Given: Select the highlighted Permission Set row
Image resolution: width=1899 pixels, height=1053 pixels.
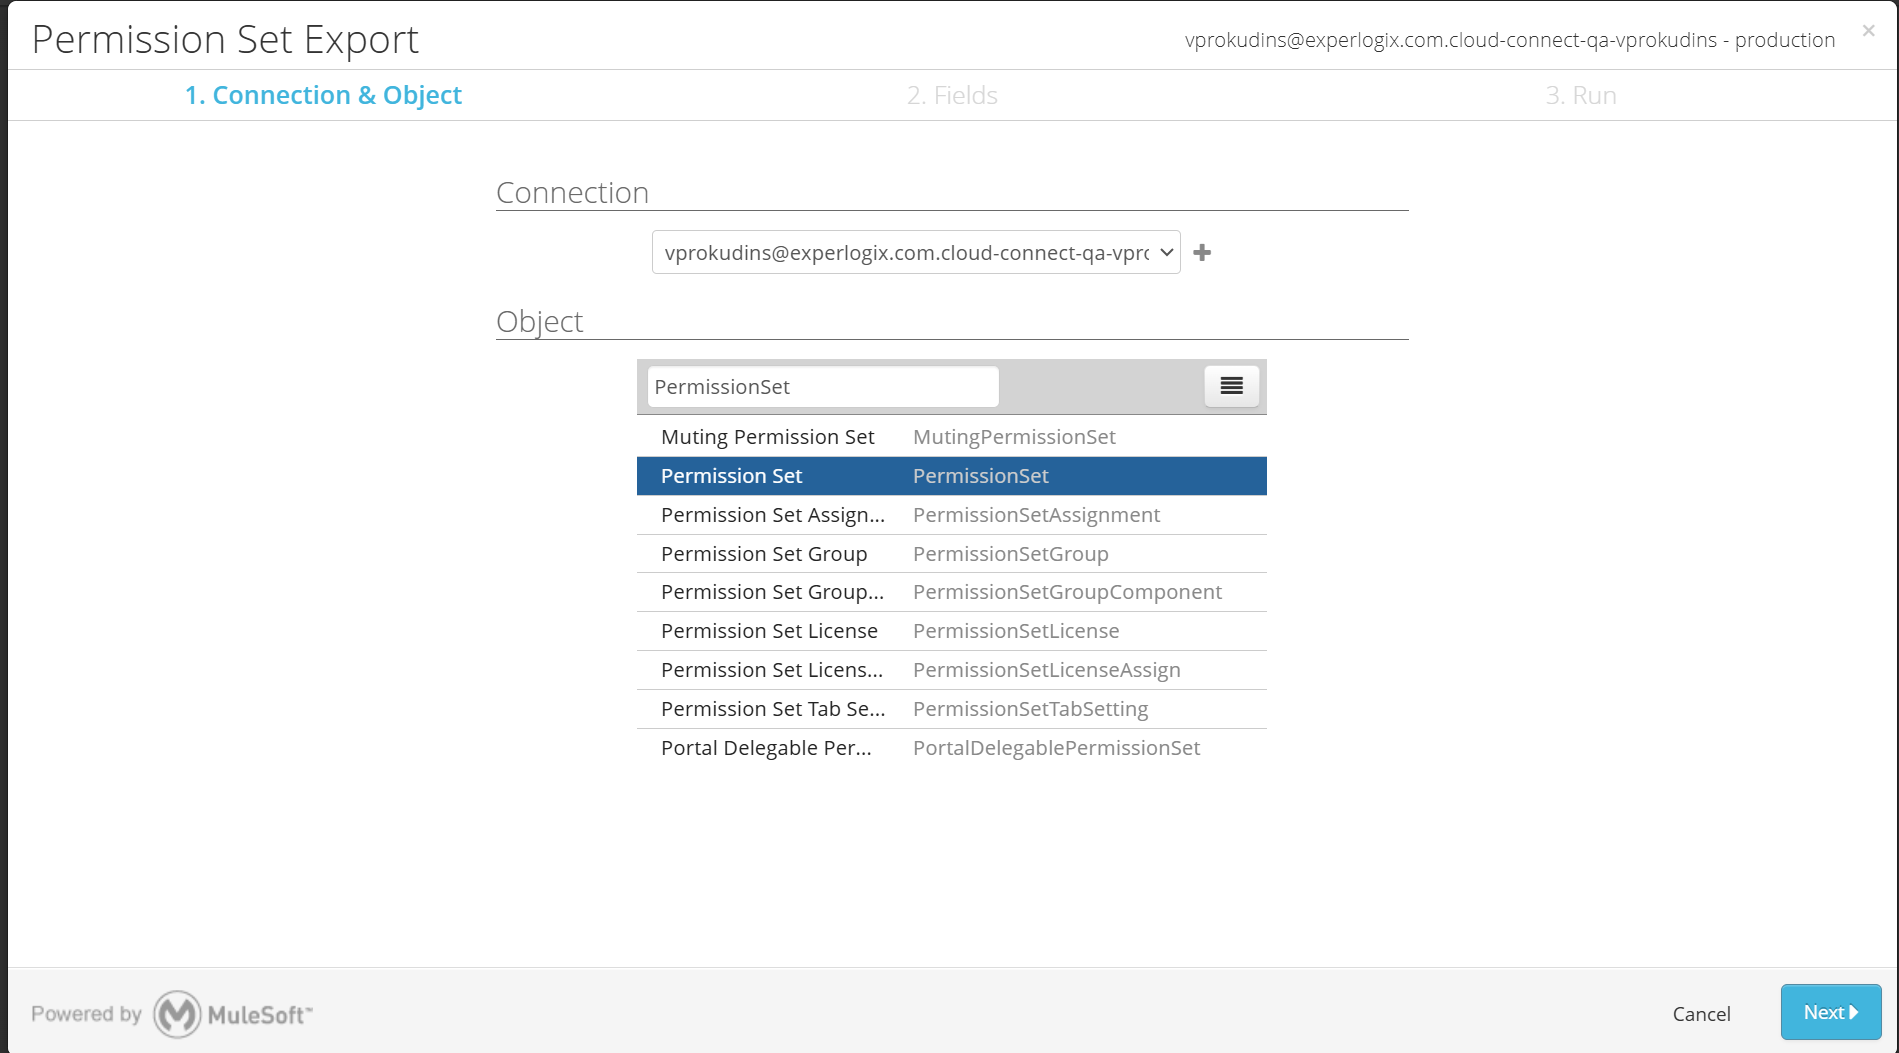Looking at the screenshot, I should coord(952,476).
